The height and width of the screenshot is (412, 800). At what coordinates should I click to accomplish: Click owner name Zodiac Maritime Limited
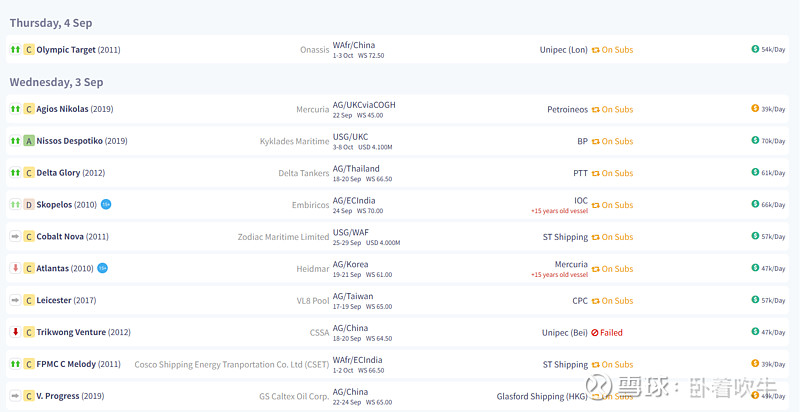[283, 237]
